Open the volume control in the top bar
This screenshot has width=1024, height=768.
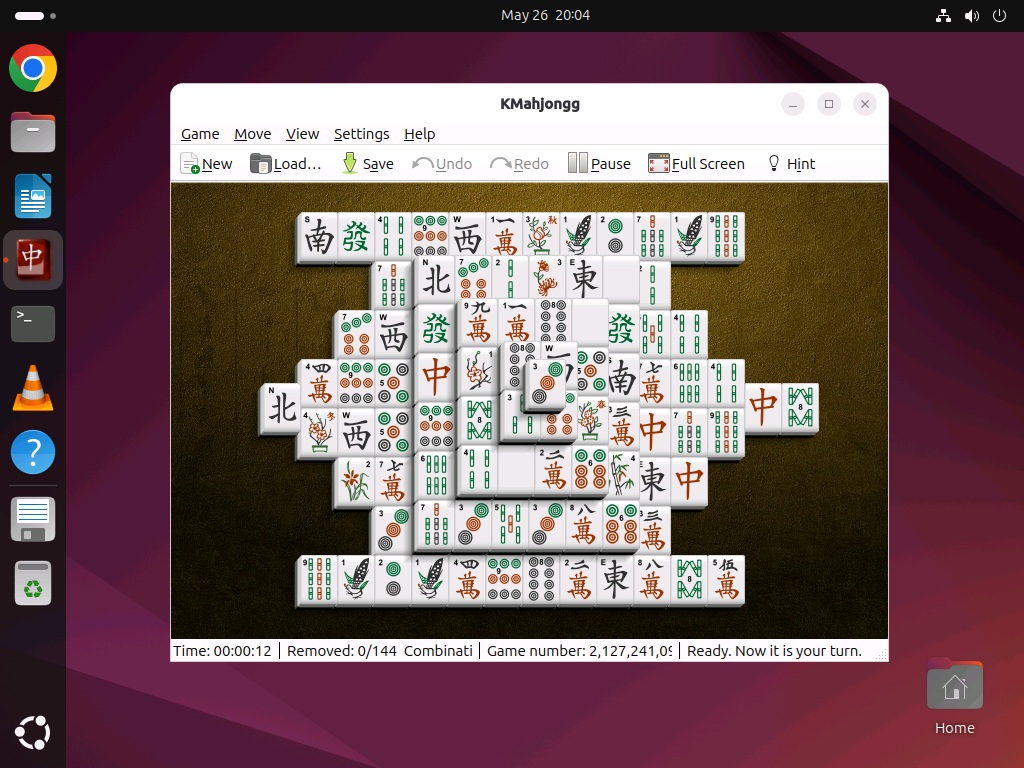pyautogui.click(x=972, y=16)
